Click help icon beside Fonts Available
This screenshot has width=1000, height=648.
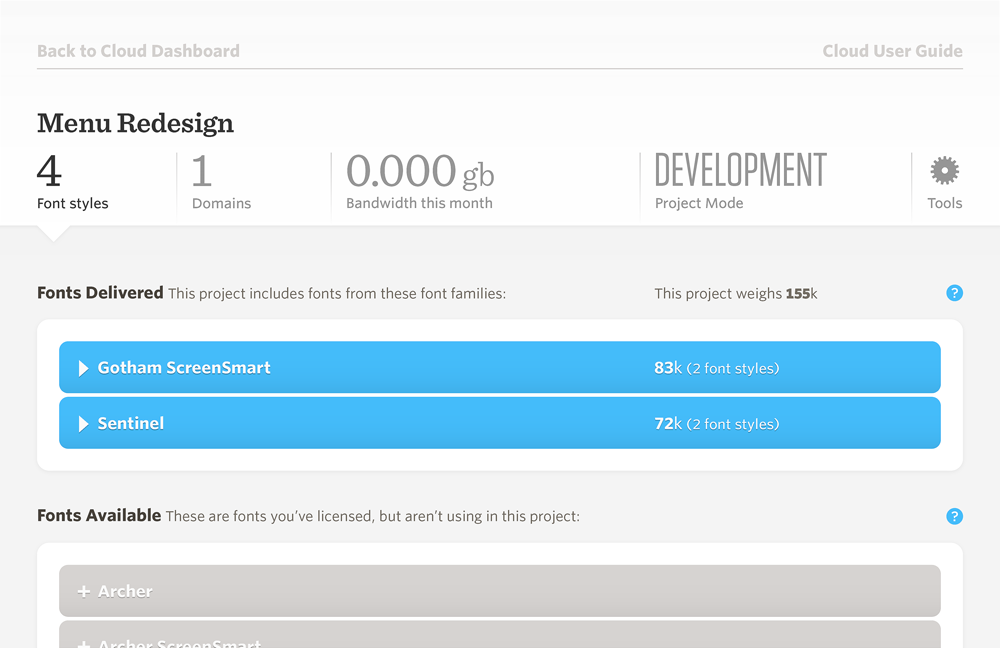click(x=954, y=516)
